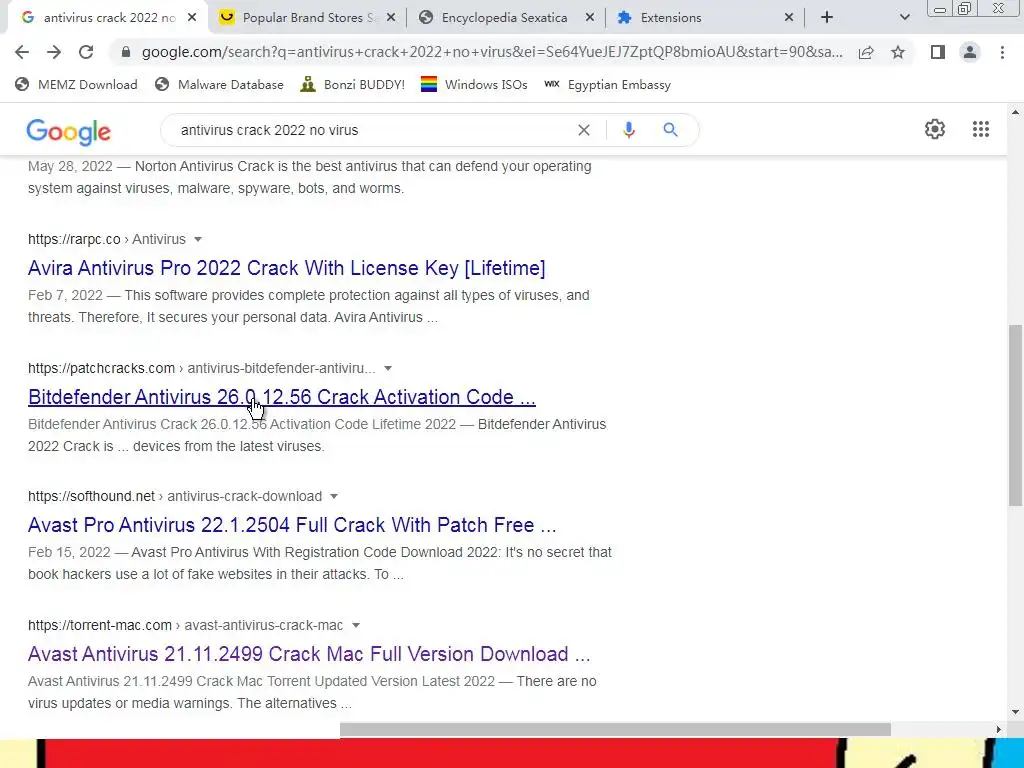Click the horizontal scrollbar thumb
Viewport: 1024px width, 768px height.
[615, 729]
